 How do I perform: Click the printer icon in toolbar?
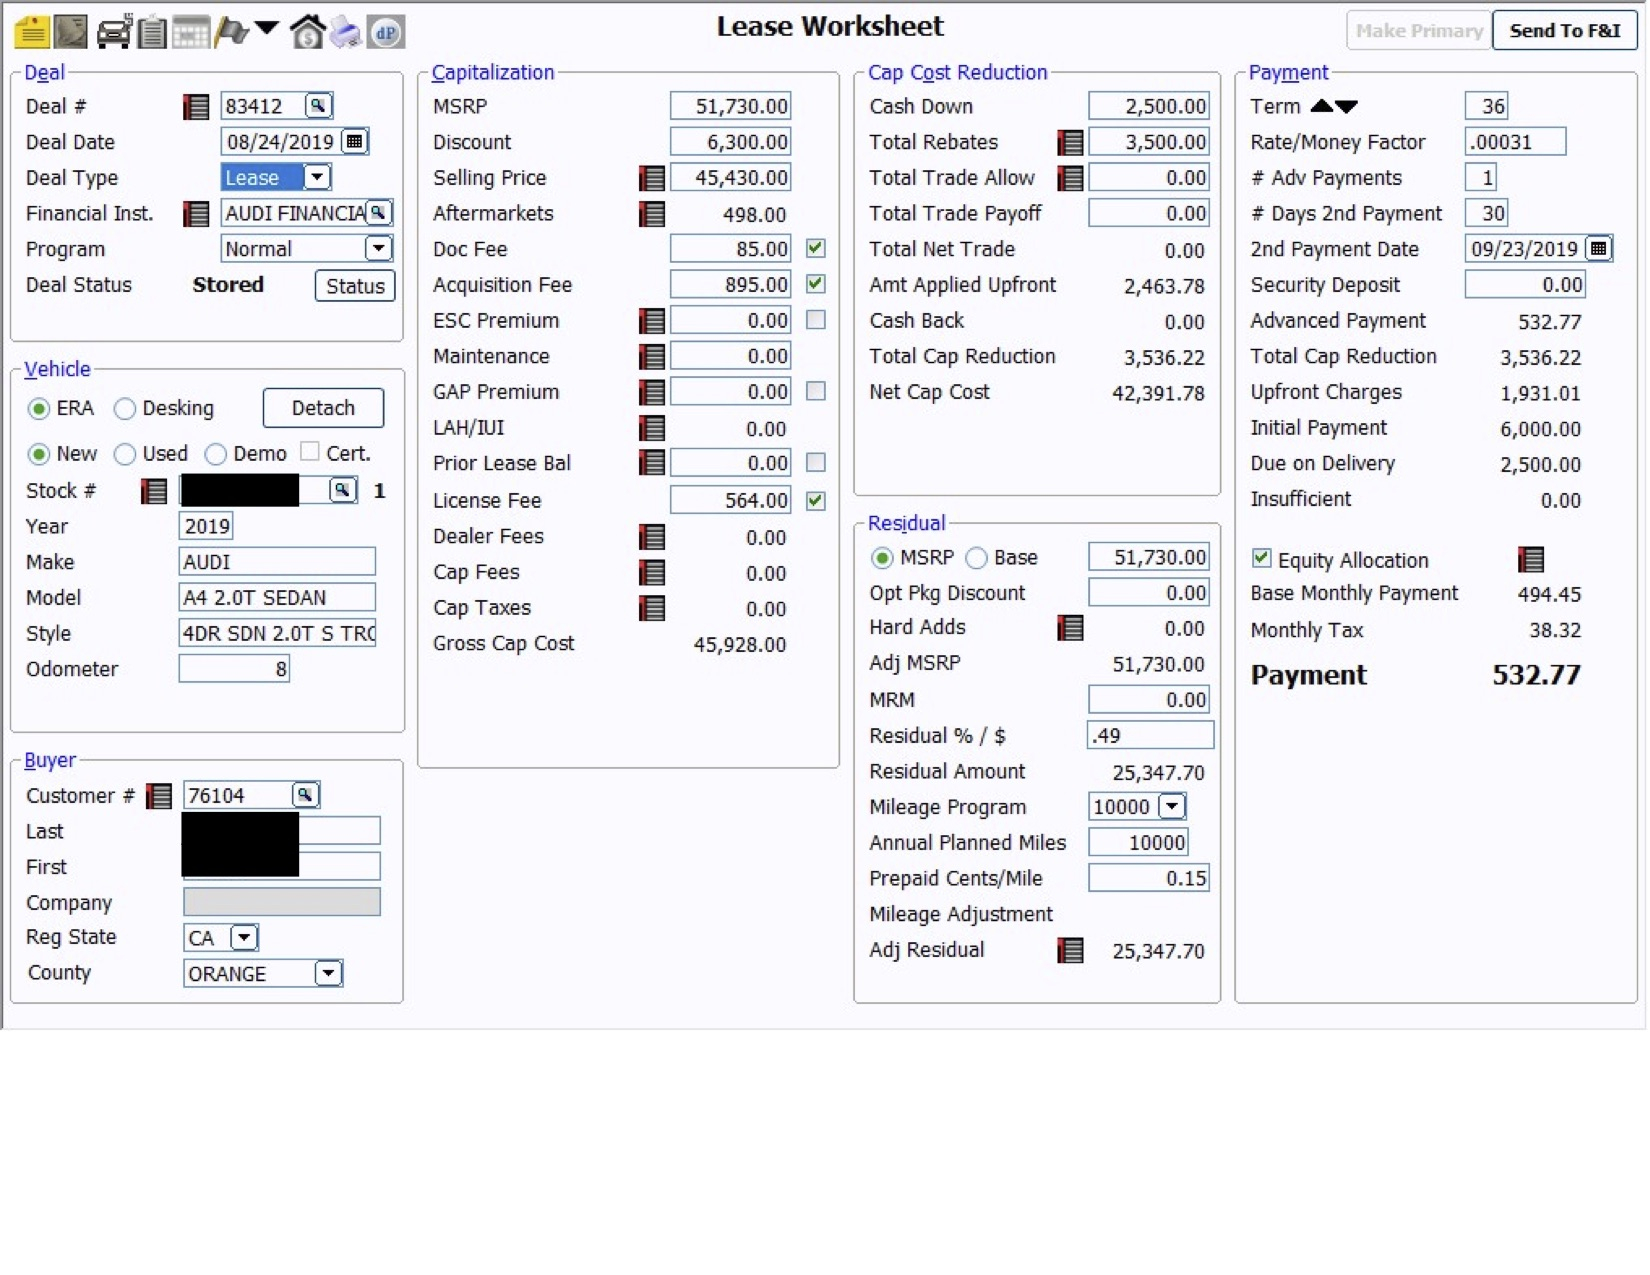pos(346,32)
